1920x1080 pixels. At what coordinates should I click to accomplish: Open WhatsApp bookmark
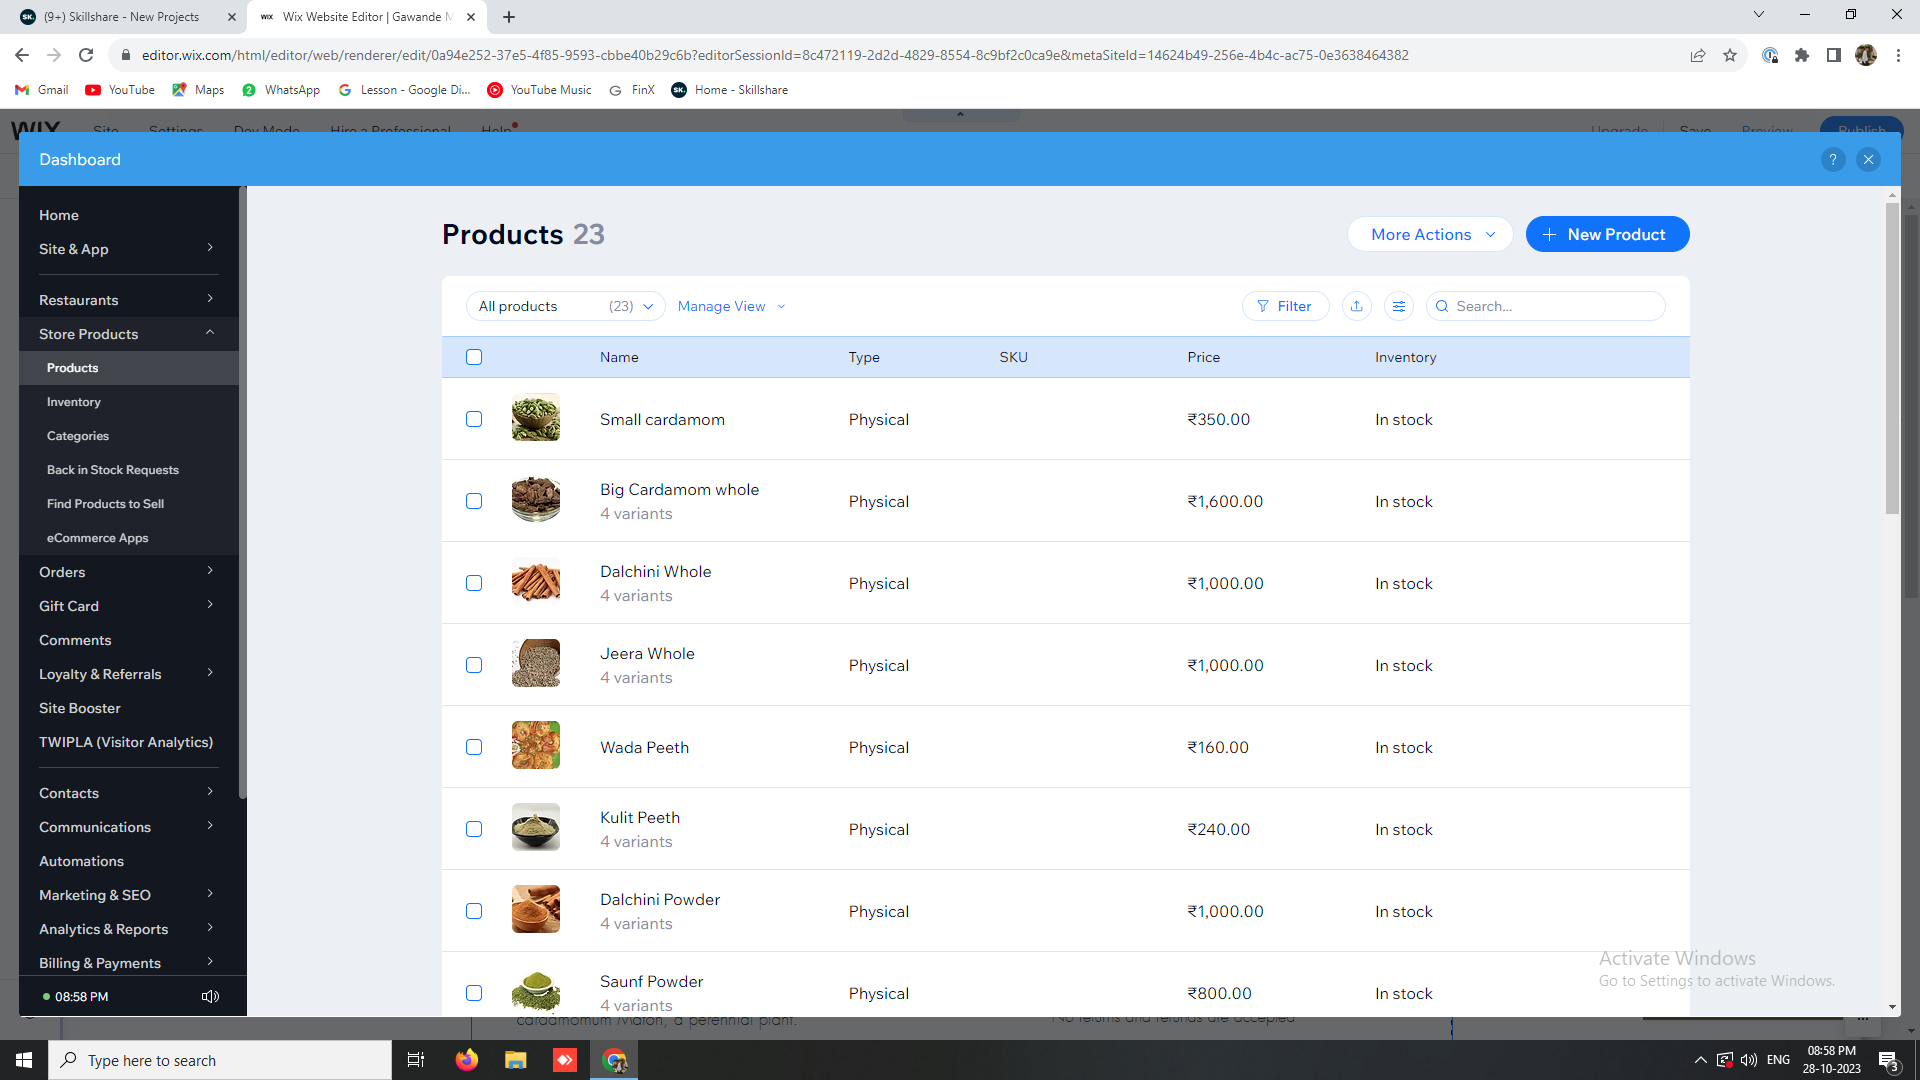281,90
